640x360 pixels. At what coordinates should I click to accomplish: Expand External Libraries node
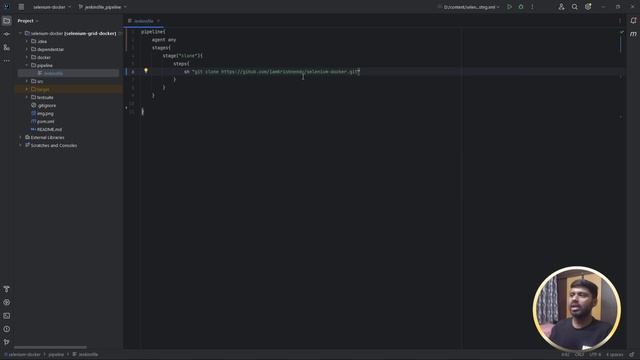[20, 137]
